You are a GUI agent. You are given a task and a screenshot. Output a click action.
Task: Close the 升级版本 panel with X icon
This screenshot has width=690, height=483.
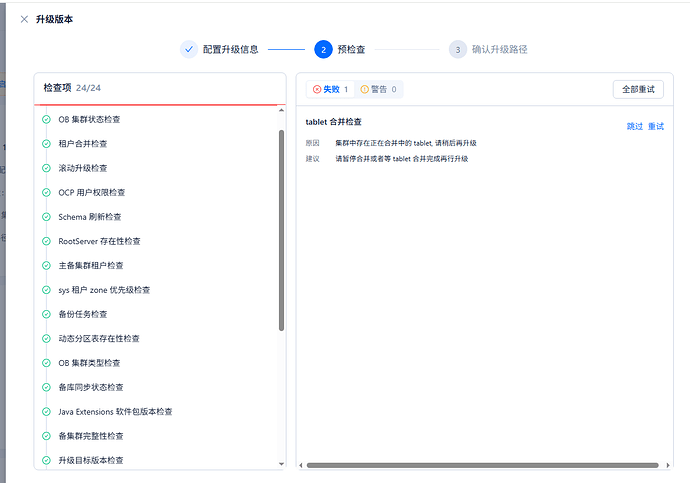point(24,19)
